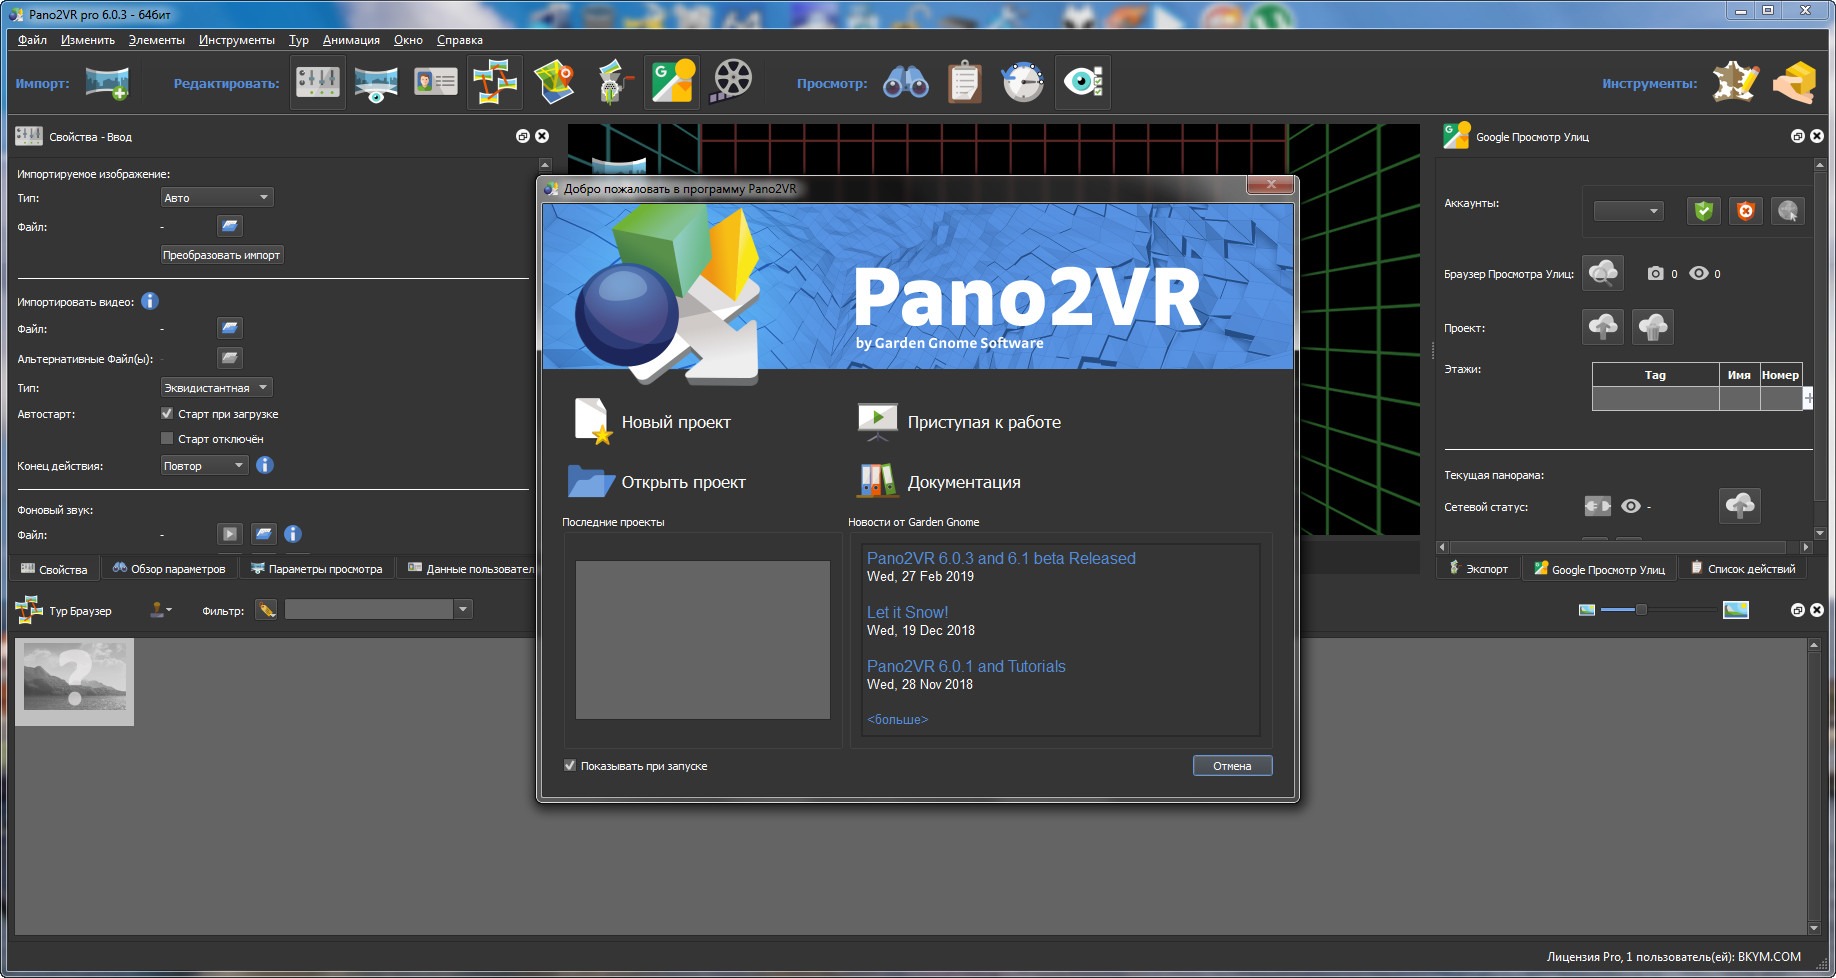Open the Animation film reel icon
Viewport: 1836px width, 978px height.
732,82
